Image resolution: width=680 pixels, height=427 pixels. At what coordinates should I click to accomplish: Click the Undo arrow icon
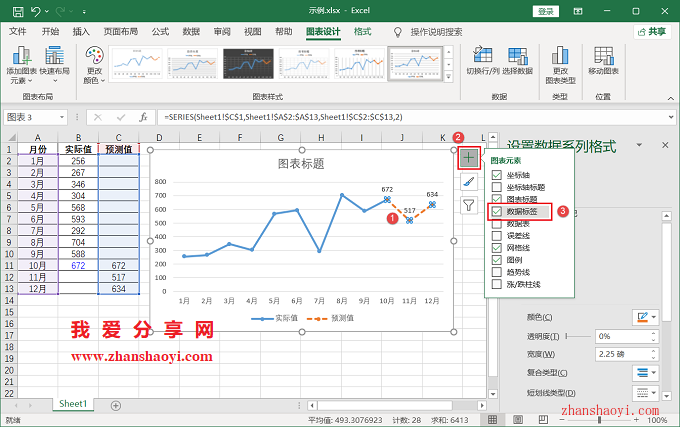tap(36, 11)
